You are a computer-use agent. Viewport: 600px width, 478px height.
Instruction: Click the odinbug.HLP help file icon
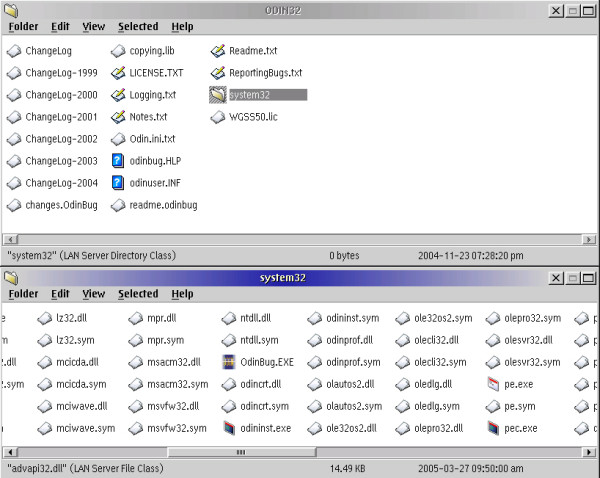118,161
